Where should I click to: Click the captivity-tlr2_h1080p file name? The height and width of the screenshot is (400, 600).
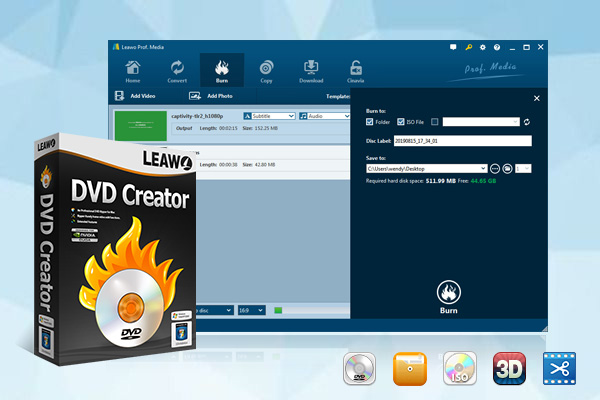(197, 116)
